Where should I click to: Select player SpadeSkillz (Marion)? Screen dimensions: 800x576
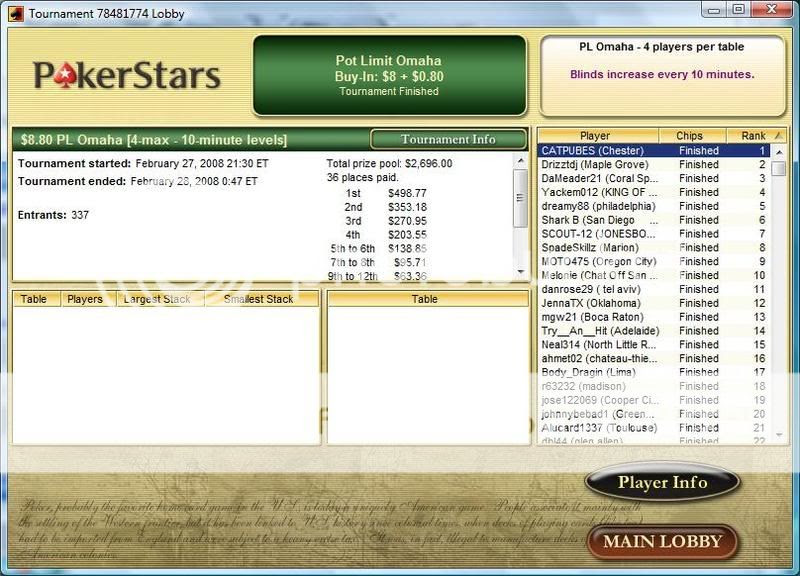pyautogui.click(x=653, y=247)
